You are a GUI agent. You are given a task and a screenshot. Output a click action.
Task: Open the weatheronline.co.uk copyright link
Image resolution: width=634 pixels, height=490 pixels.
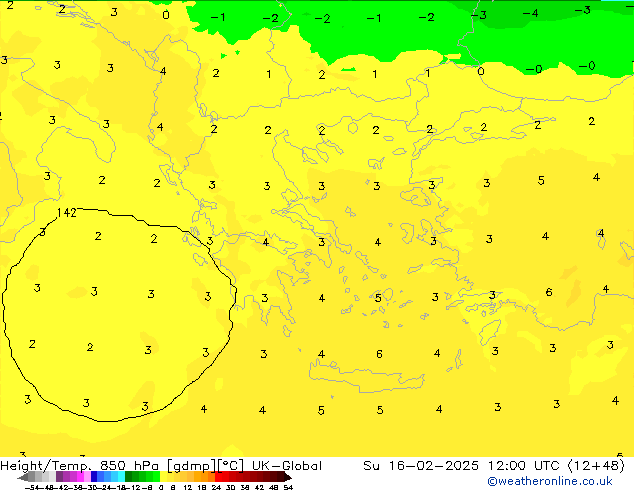pyautogui.click(x=550, y=481)
